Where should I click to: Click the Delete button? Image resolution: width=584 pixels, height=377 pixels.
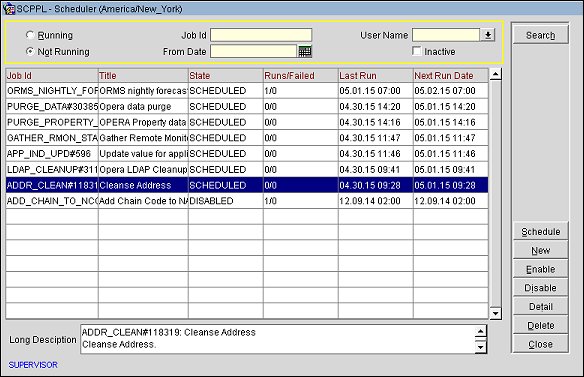click(x=540, y=325)
